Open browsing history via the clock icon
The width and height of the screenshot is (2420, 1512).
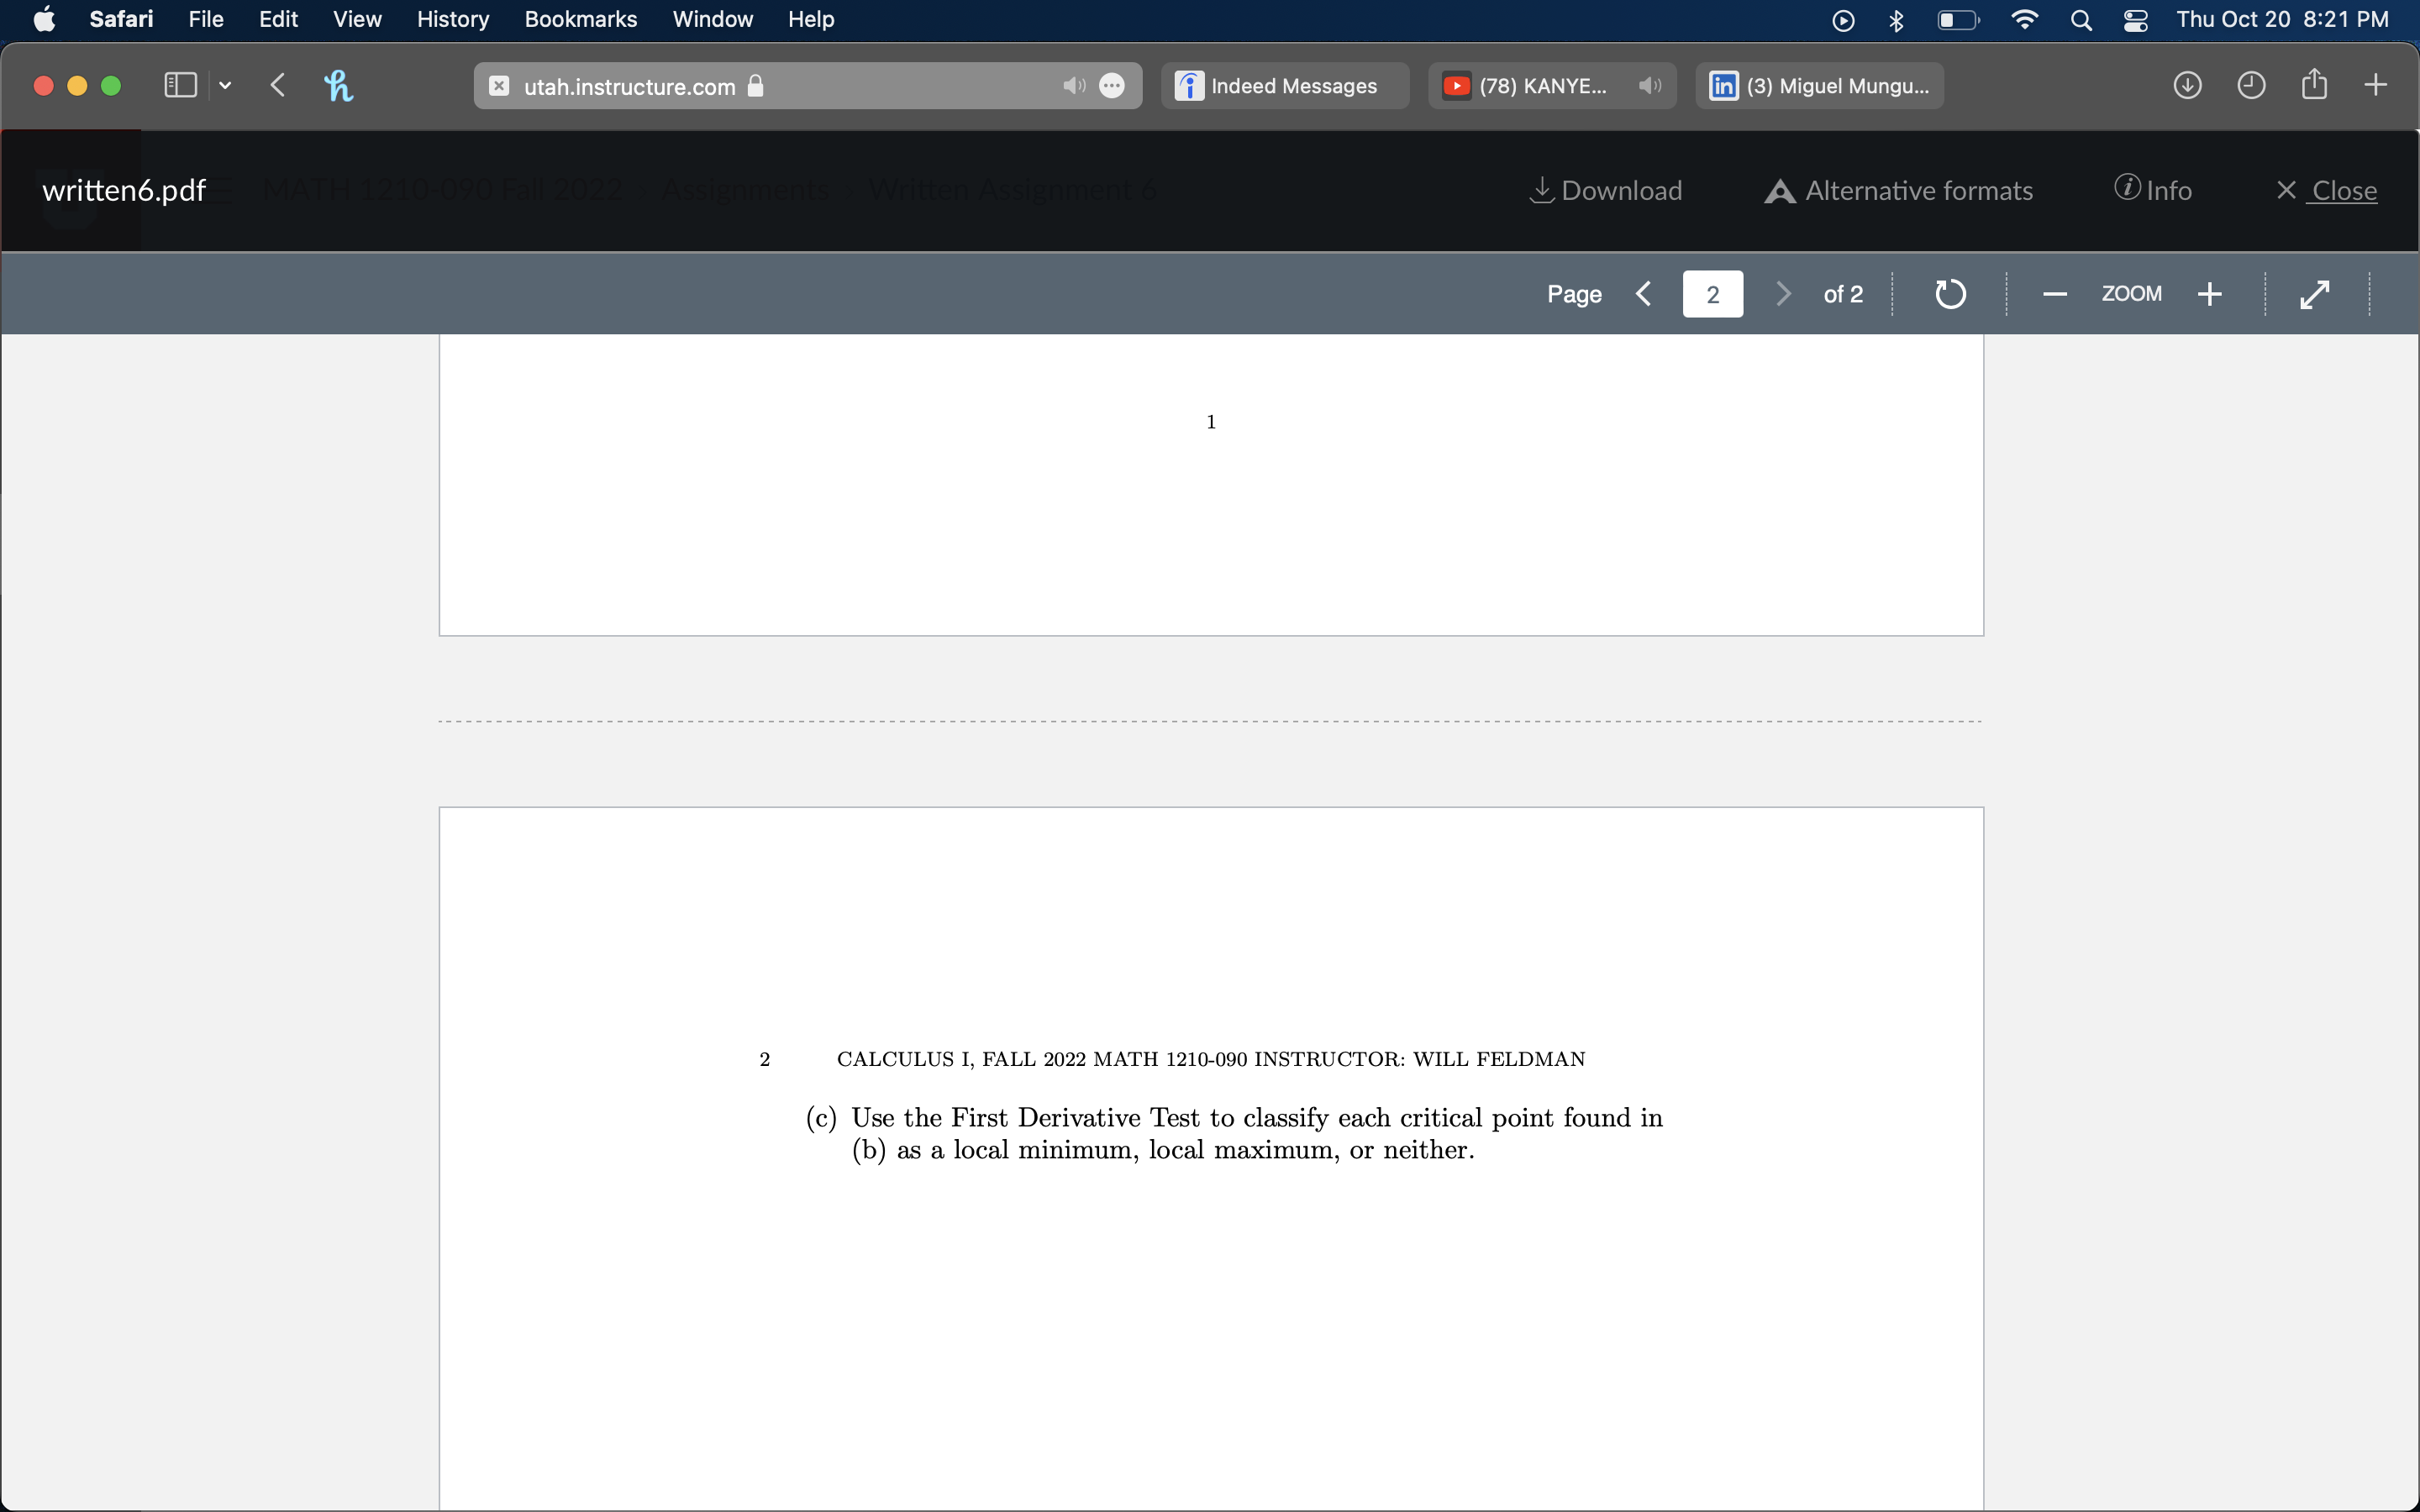[x=2251, y=85]
